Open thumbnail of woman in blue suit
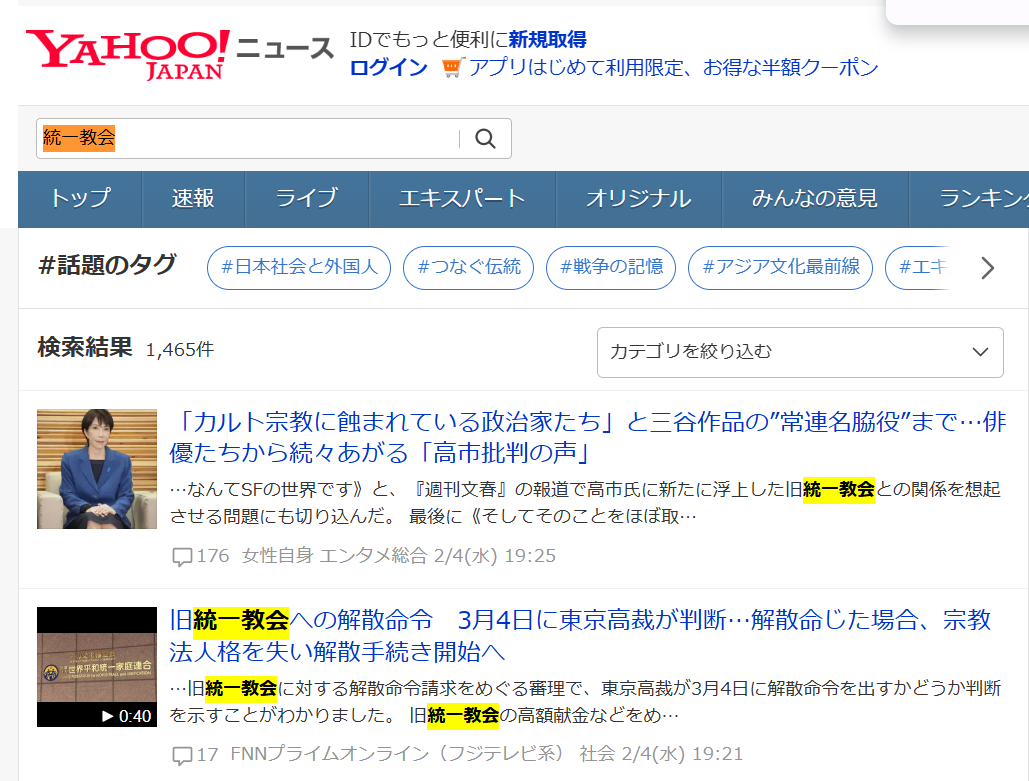 [97, 469]
